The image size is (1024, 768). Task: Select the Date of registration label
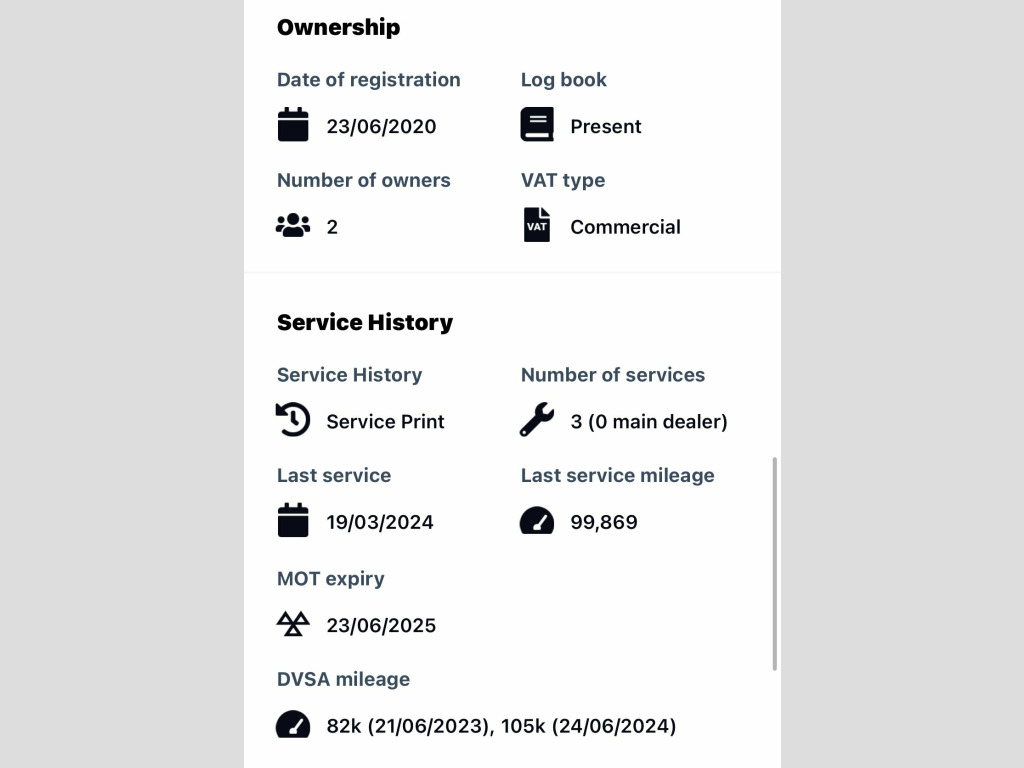tap(368, 80)
